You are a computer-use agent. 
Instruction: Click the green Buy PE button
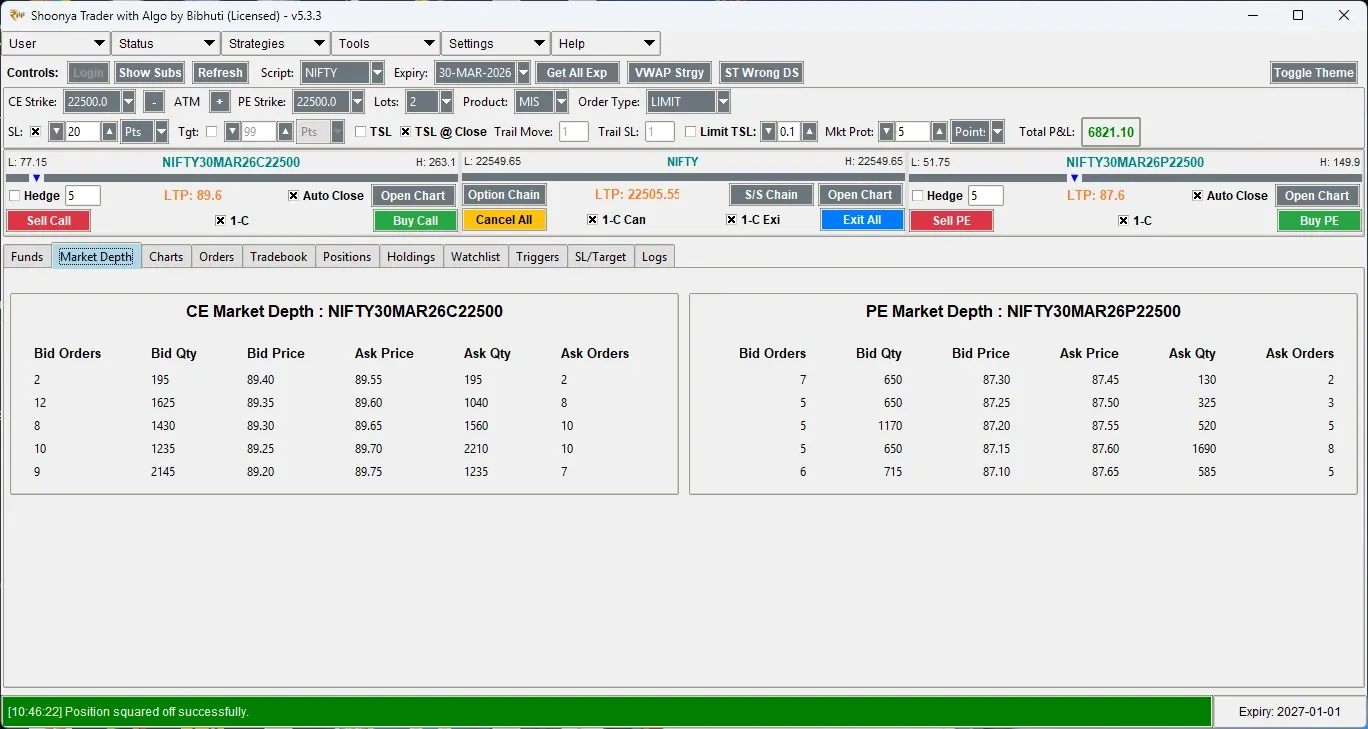[1319, 221]
